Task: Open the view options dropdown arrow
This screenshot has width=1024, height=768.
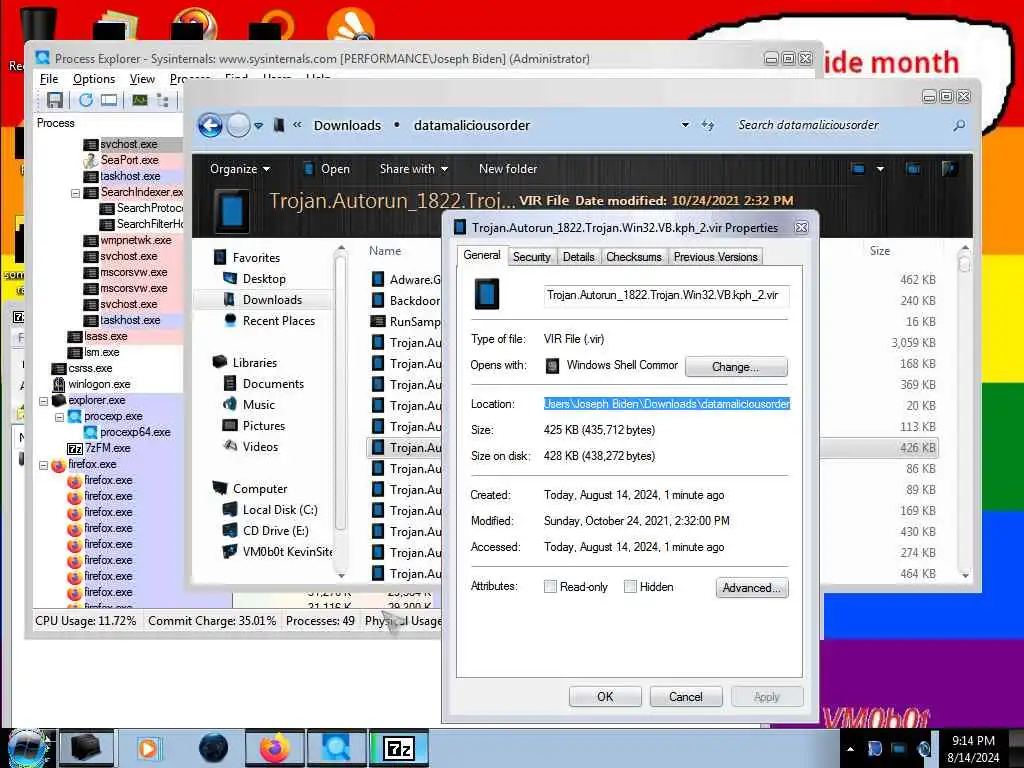Action: 880,168
